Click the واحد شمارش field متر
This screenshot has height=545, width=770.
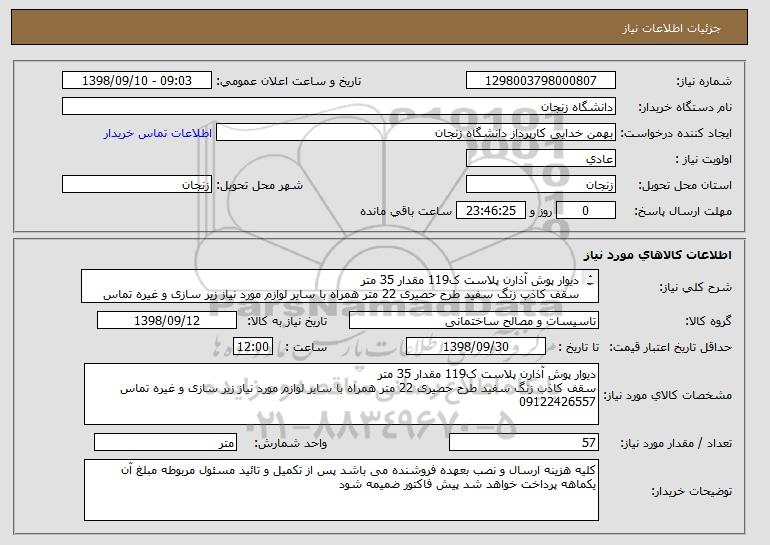pyautogui.click(x=165, y=442)
